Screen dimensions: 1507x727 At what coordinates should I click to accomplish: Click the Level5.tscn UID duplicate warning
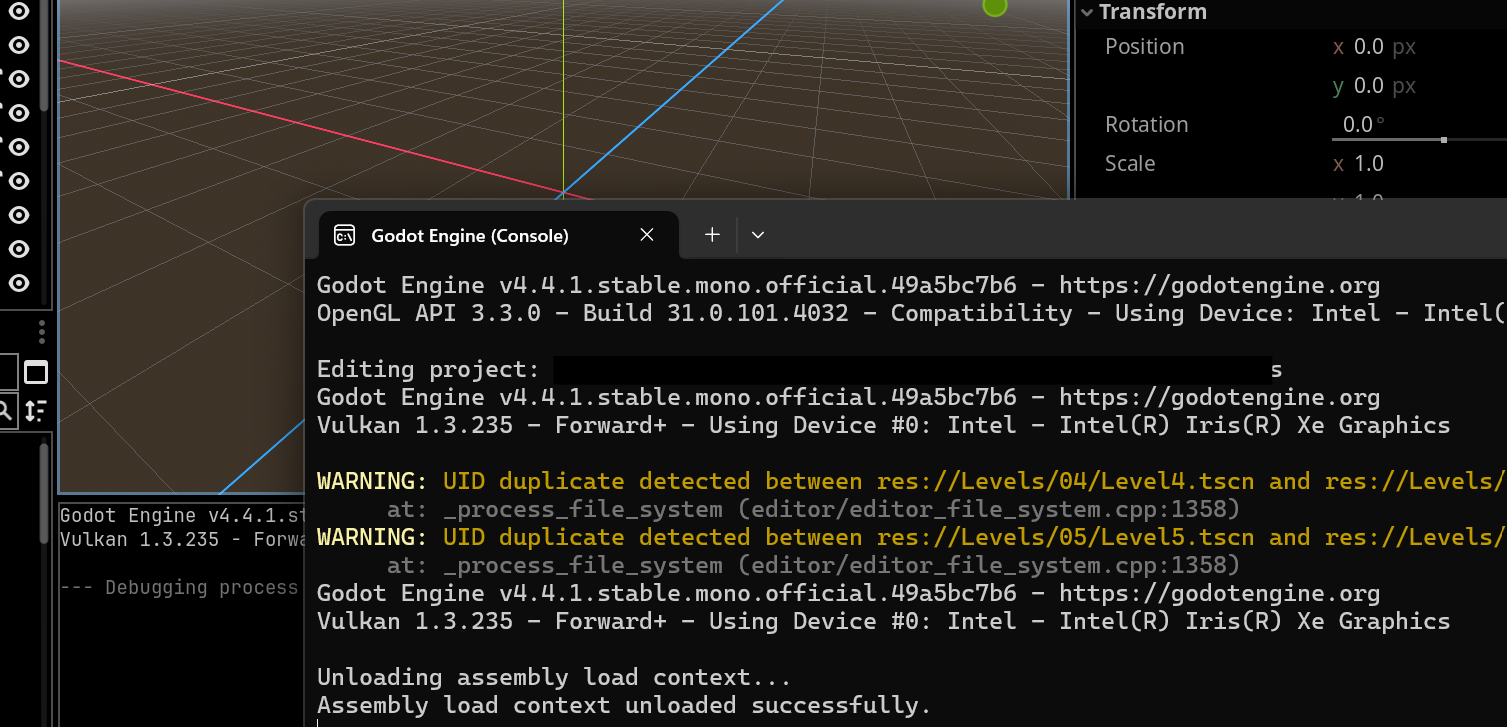pos(912,537)
